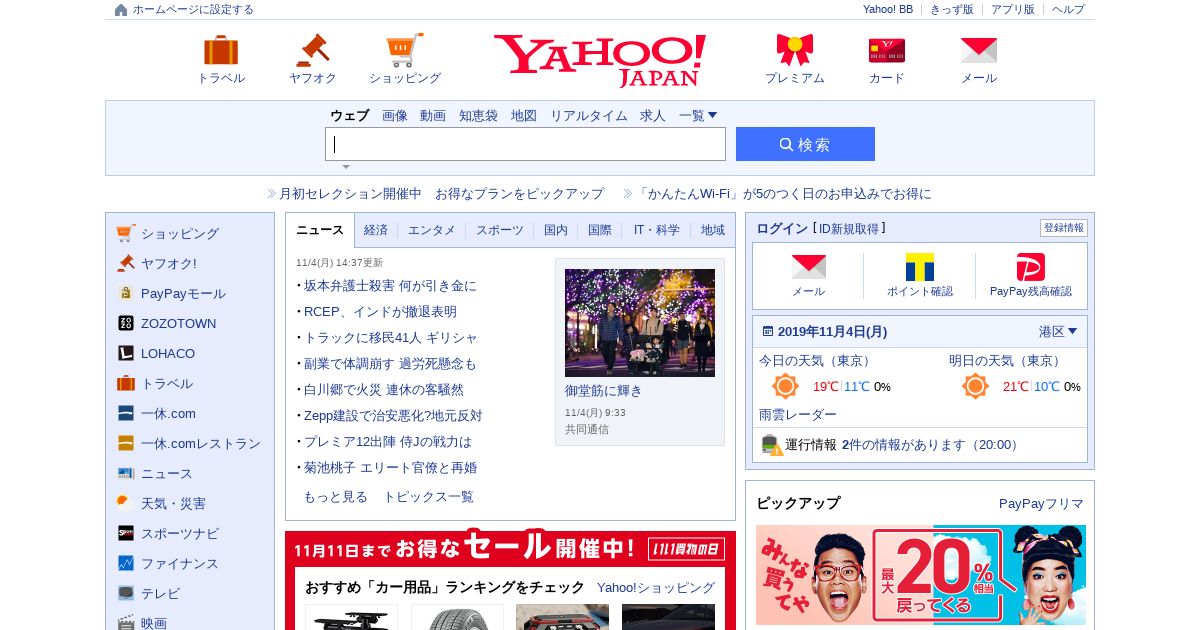
Task: Open the Travel suitcase icon in the header
Action: coord(221,50)
